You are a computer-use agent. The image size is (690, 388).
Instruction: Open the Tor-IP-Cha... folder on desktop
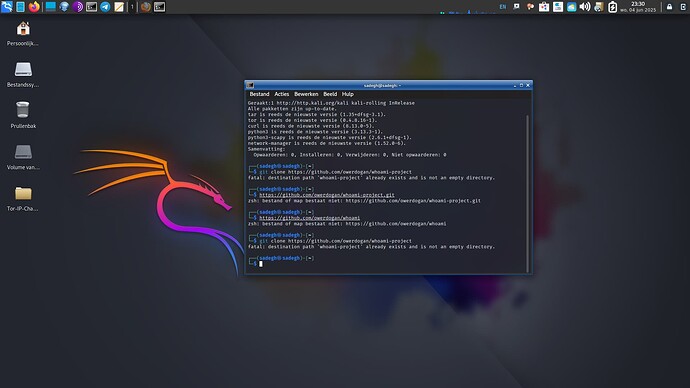click(23, 198)
